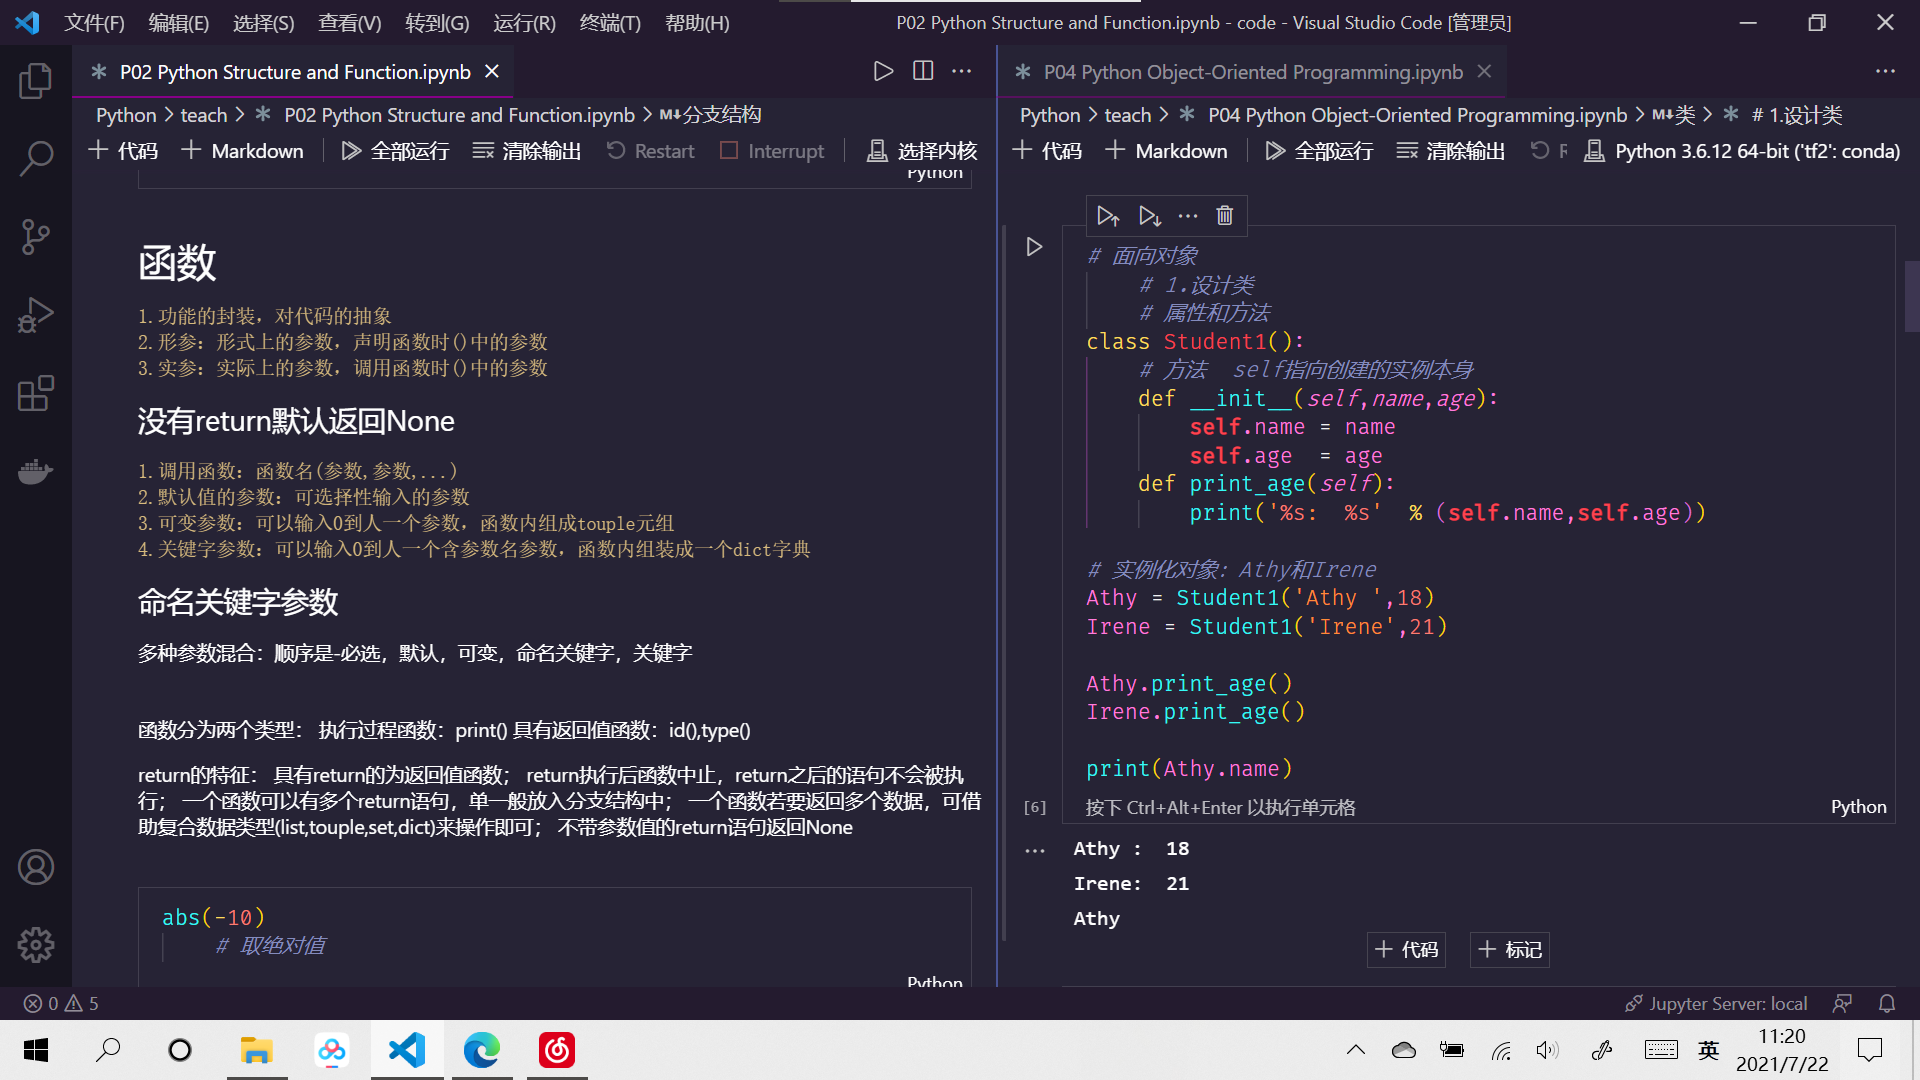Open the Source Control view
The height and width of the screenshot is (1080, 1920).
[x=36, y=237]
